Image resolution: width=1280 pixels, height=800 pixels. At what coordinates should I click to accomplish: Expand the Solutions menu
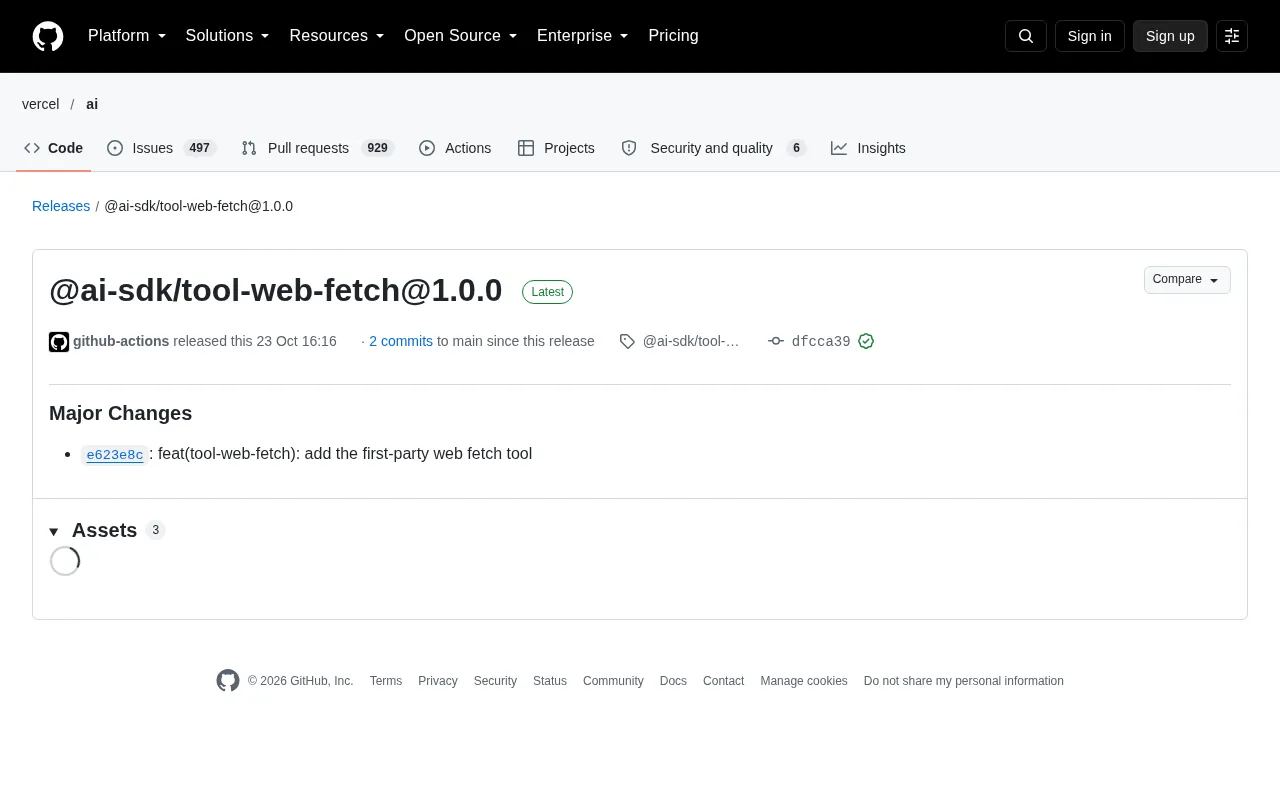pos(227,36)
